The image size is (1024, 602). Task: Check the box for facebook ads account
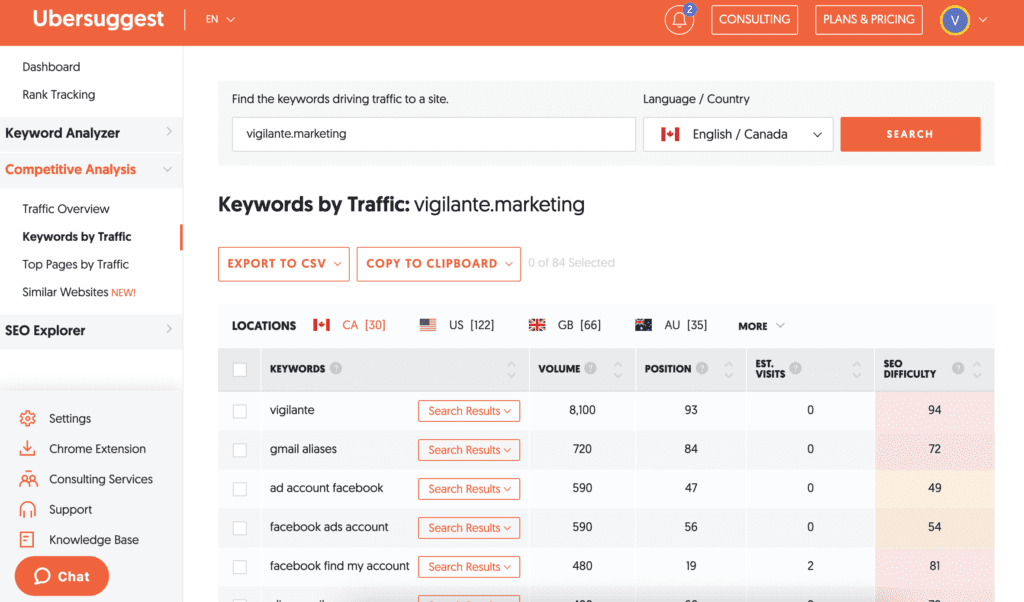[240, 528]
